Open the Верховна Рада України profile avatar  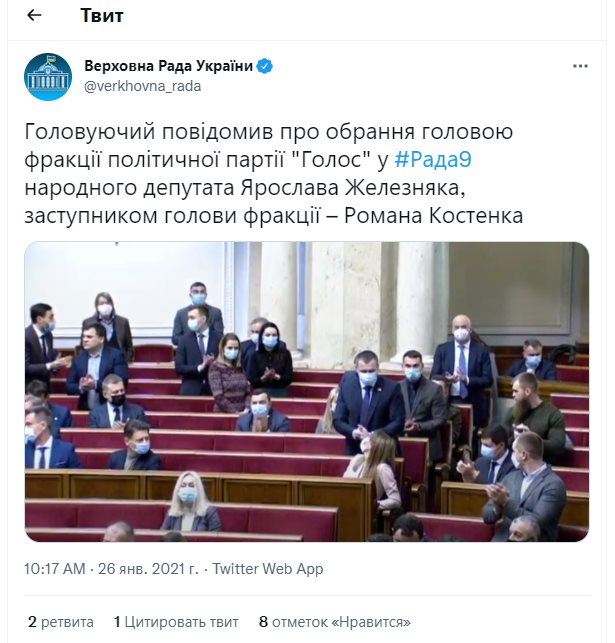(48, 77)
